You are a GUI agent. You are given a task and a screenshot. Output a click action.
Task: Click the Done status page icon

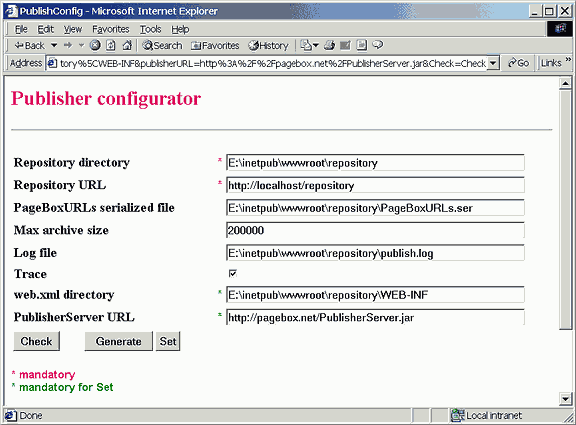pos(10,415)
